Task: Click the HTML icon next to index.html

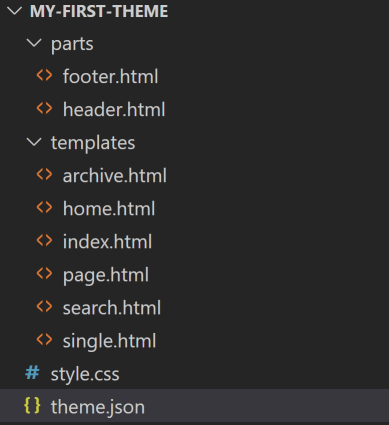Action: (x=44, y=240)
